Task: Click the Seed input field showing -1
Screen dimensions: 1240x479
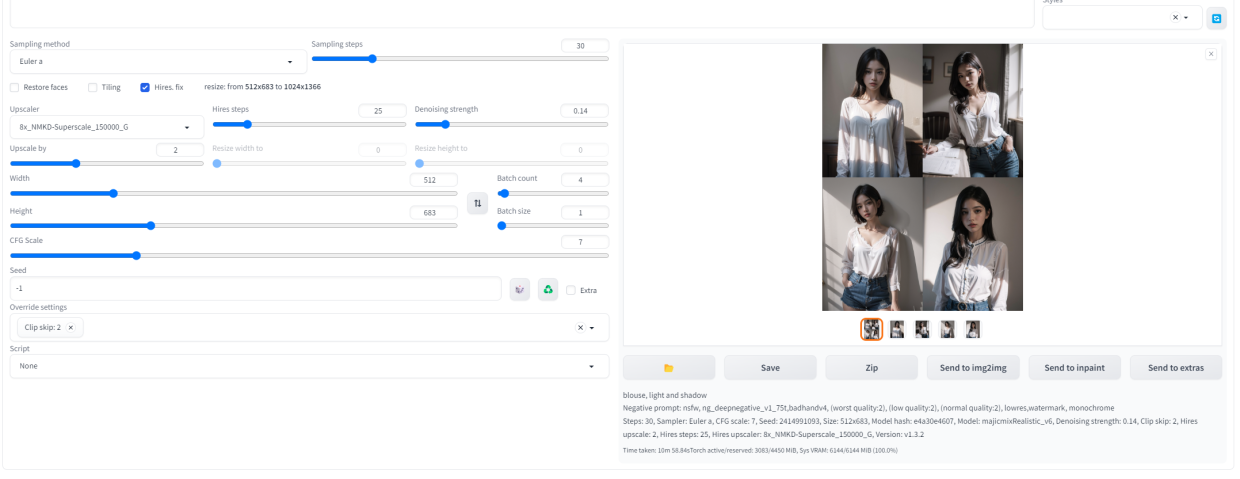Action: click(x=255, y=288)
